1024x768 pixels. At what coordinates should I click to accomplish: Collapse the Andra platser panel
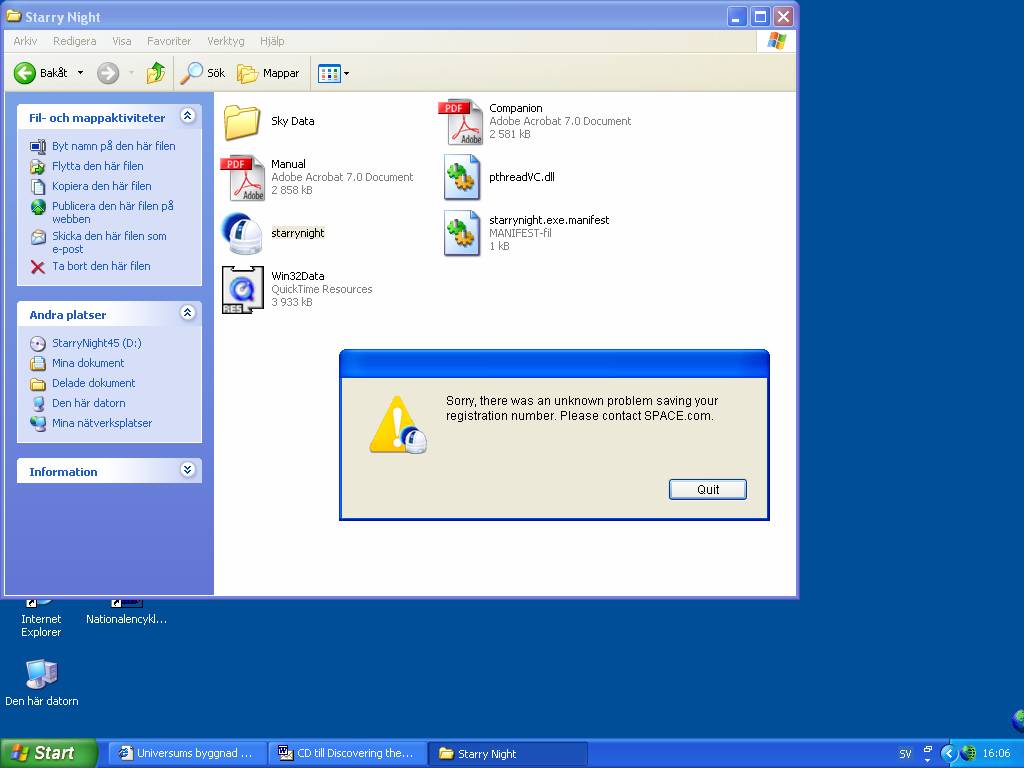187,313
